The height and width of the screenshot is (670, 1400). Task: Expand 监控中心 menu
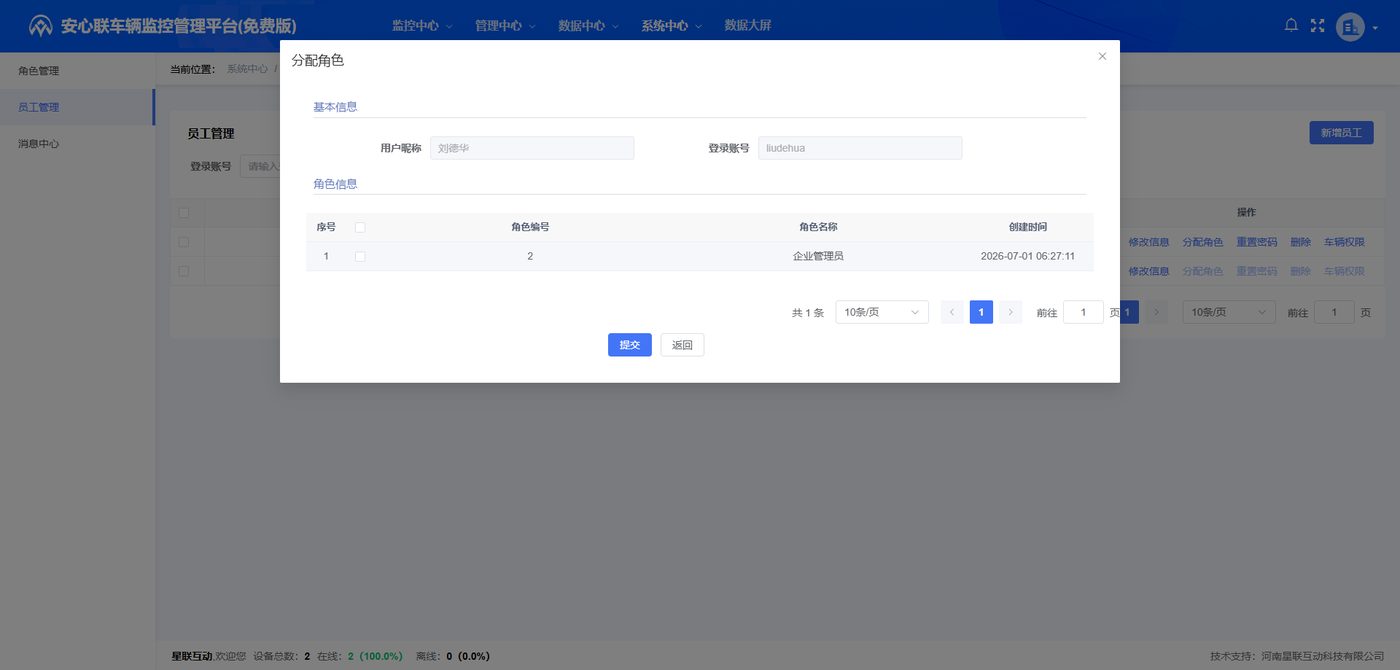coord(422,26)
